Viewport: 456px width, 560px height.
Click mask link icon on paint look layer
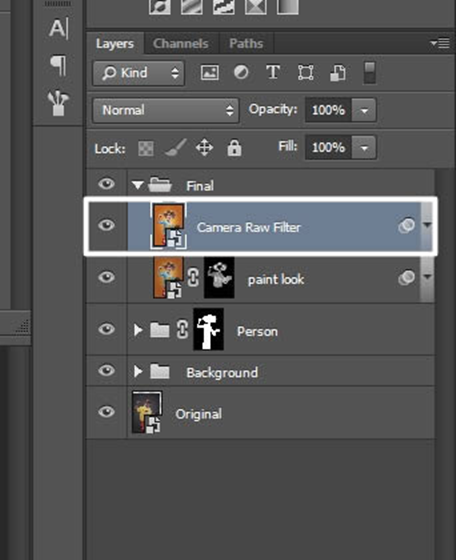(193, 278)
